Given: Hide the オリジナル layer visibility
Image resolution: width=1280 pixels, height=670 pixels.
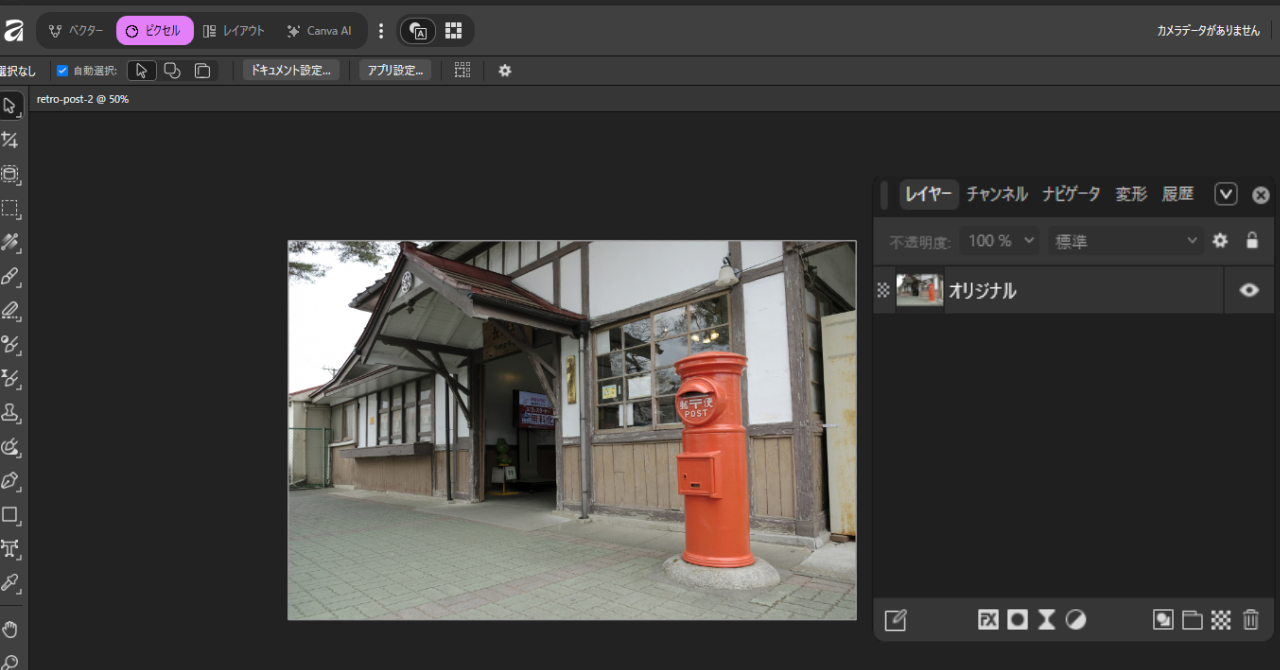Looking at the screenshot, I should (1249, 290).
